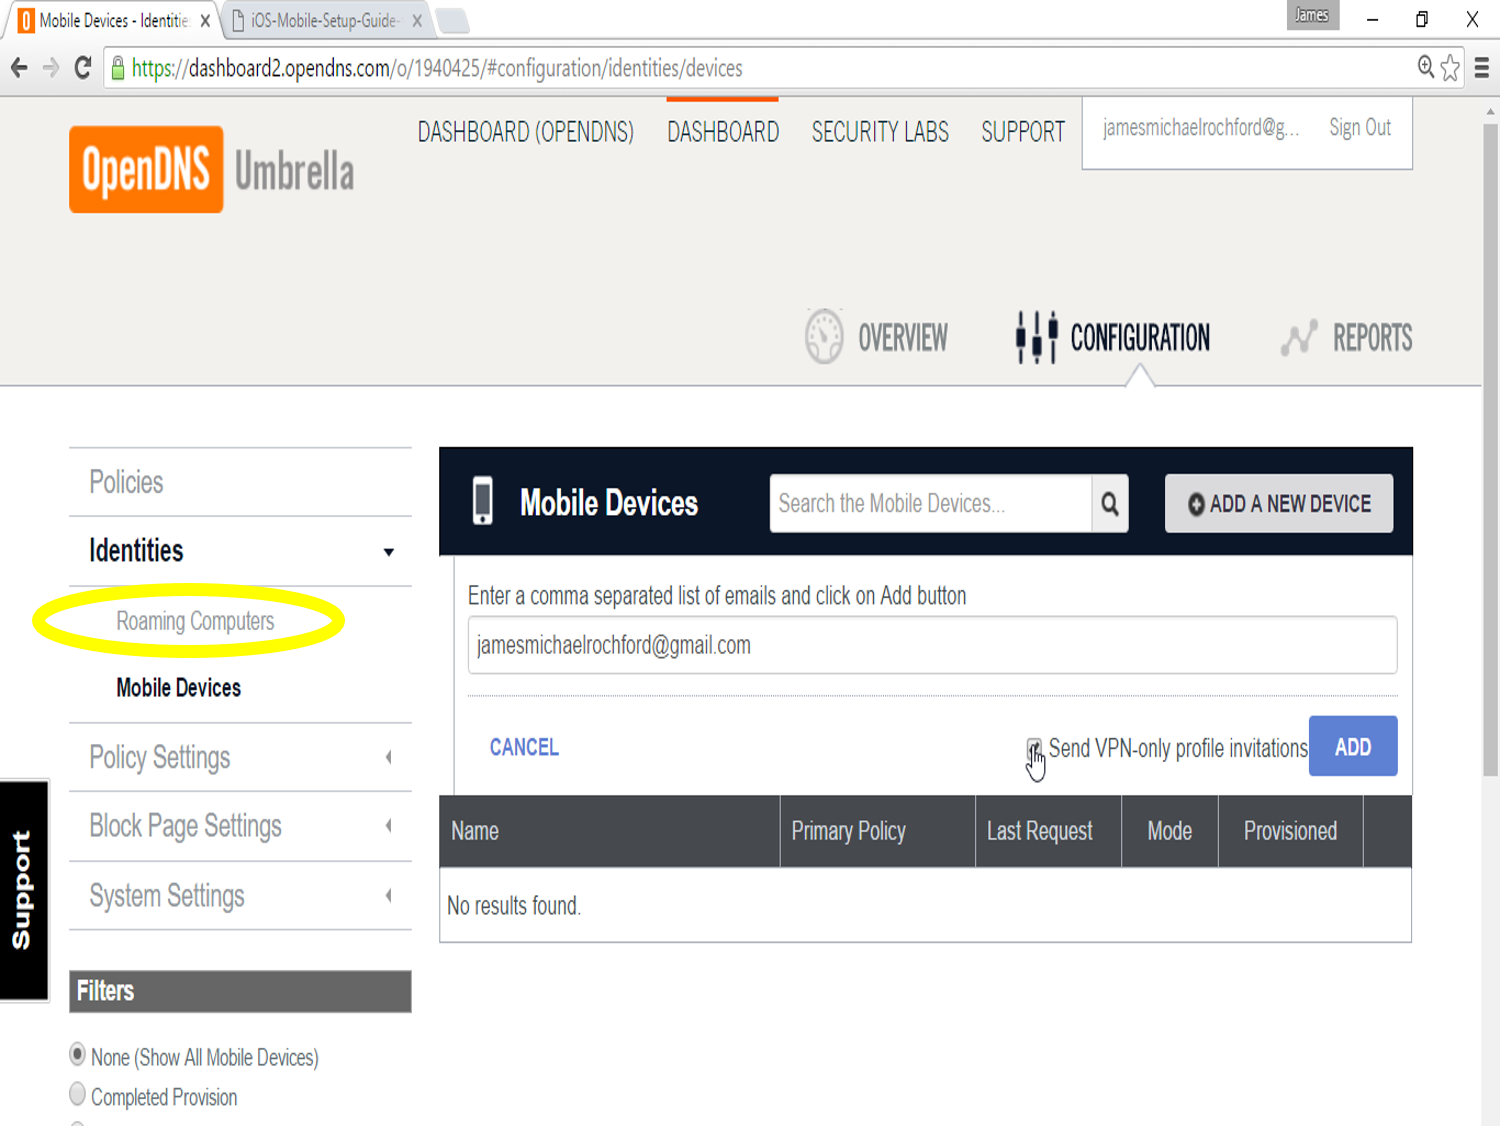Image resolution: width=1500 pixels, height=1126 pixels.
Task: Select Completed Provision filter radio
Action: point(77,1094)
